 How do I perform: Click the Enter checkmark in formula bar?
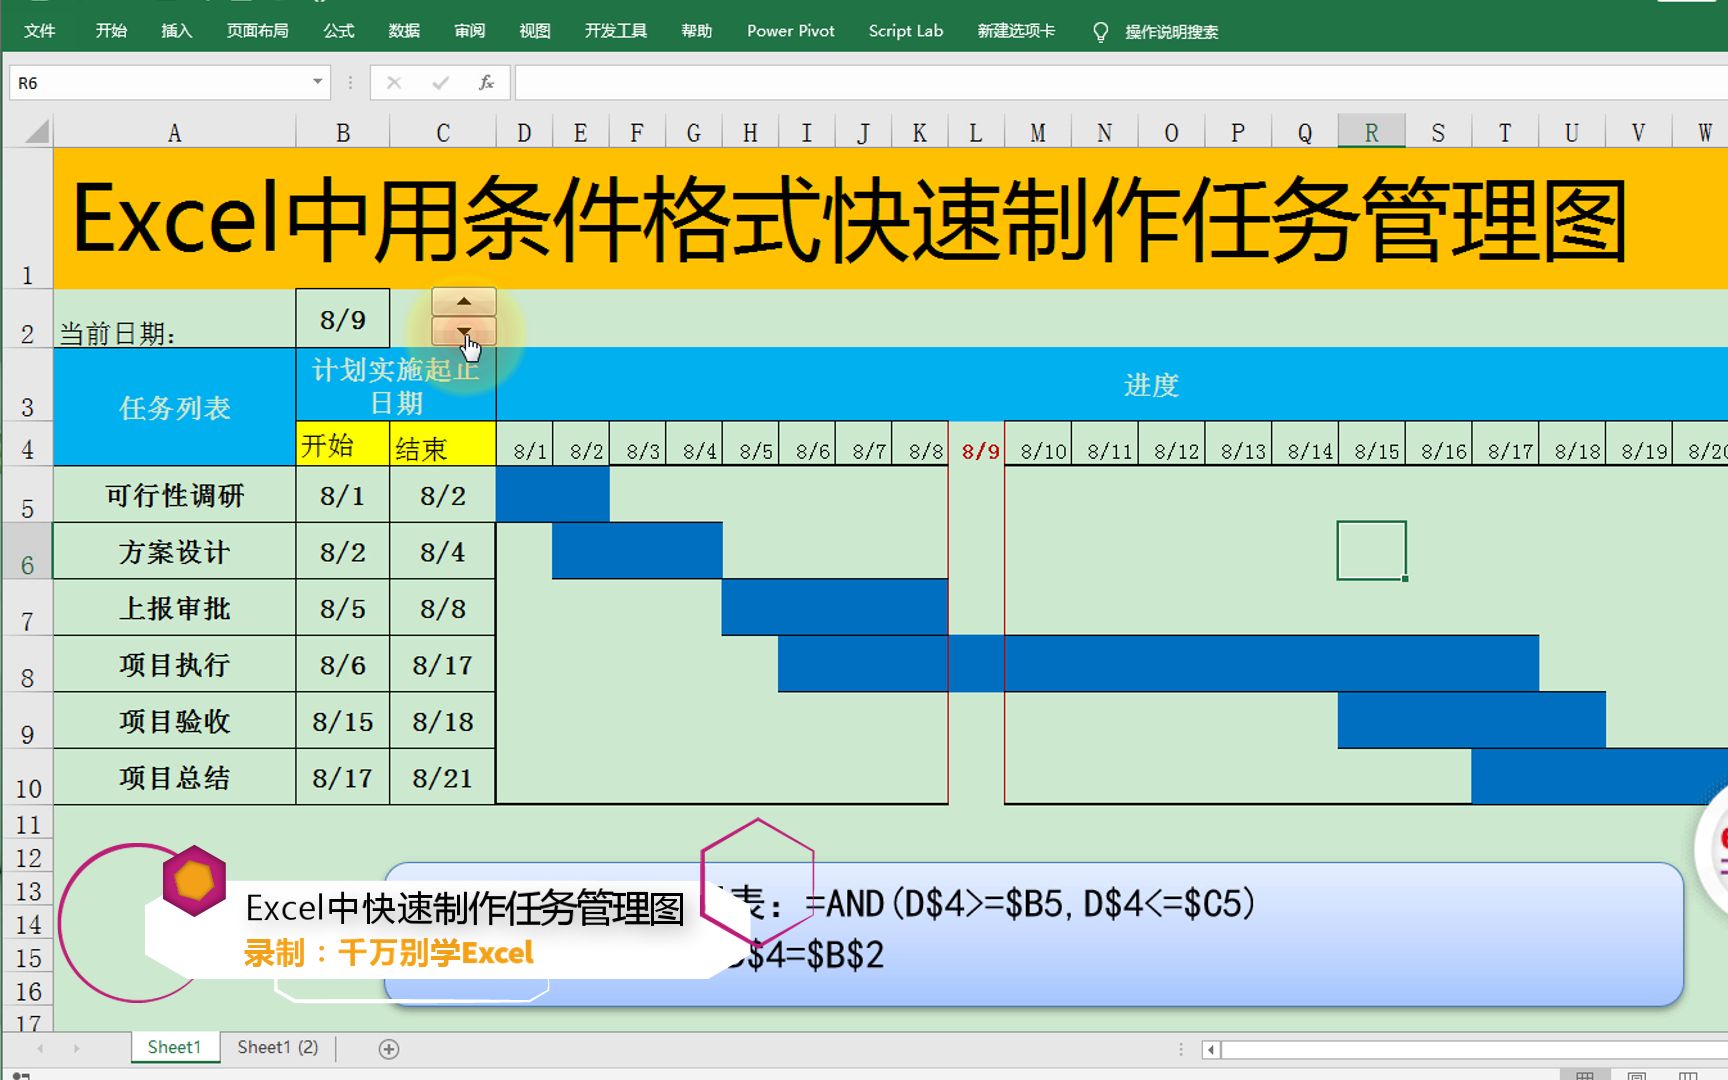click(x=440, y=82)
